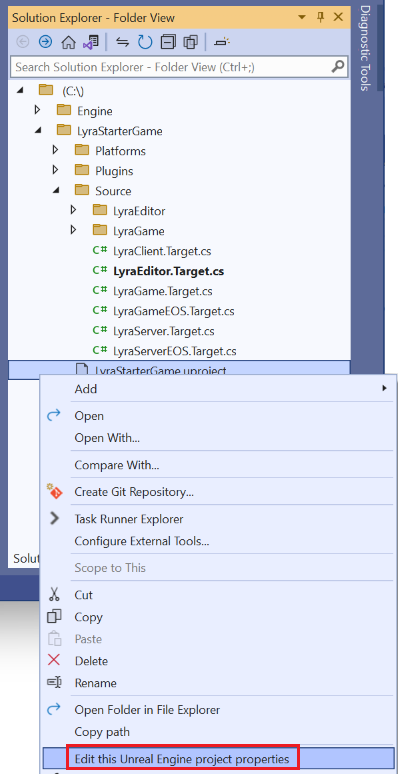398x774 pixels.
Task: Click the Home icon in toolbar
Action: click(x=68, y=42)
